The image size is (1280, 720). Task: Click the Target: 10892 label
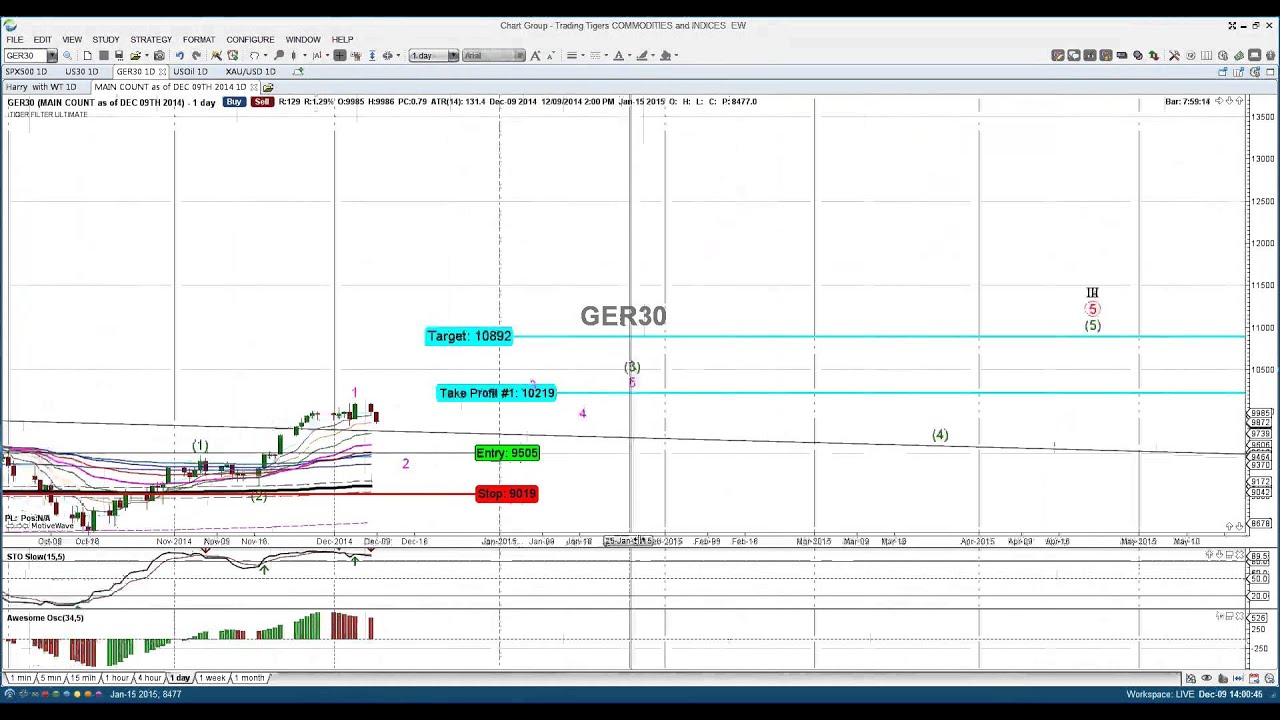[x=469, y=336]
